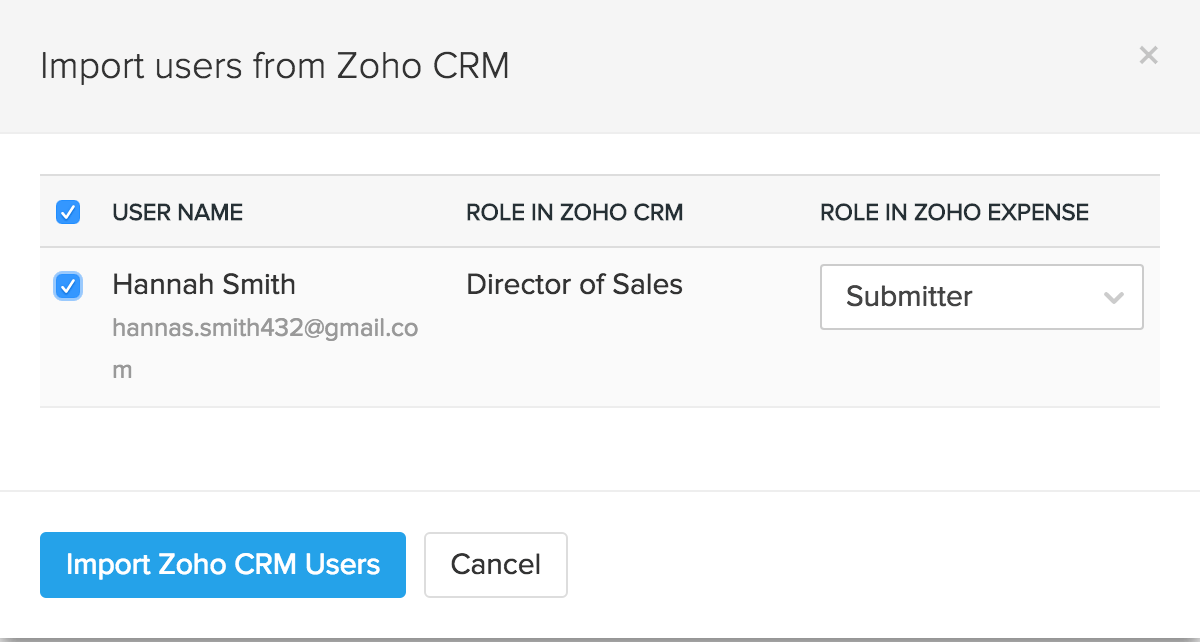Open the Submitter role dropdown
The width and height of the screenshot is (1200, 642).
click(x=981, y=297)
